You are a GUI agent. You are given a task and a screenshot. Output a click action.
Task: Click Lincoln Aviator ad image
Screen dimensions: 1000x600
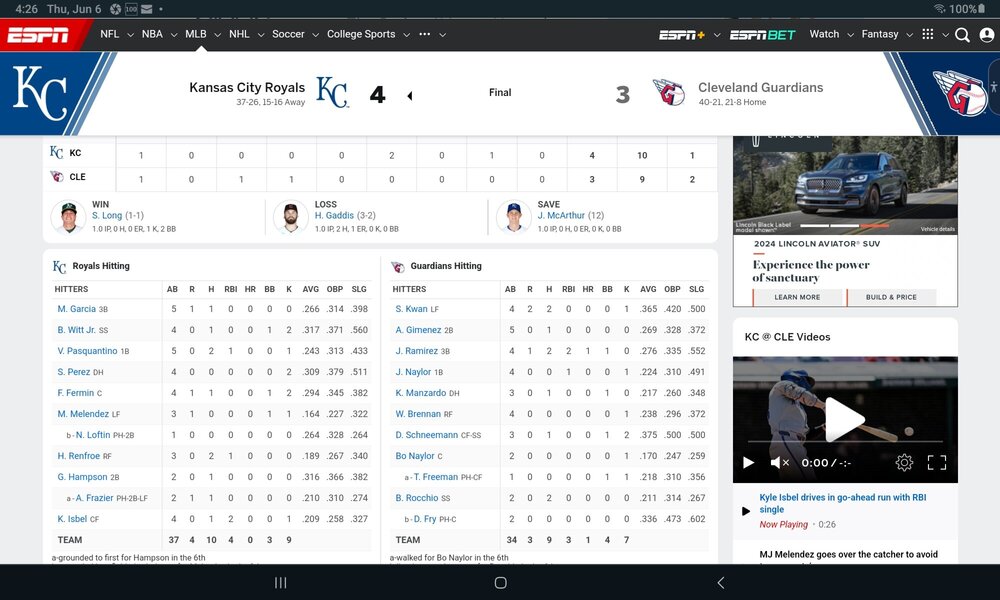tap(845, 185)
